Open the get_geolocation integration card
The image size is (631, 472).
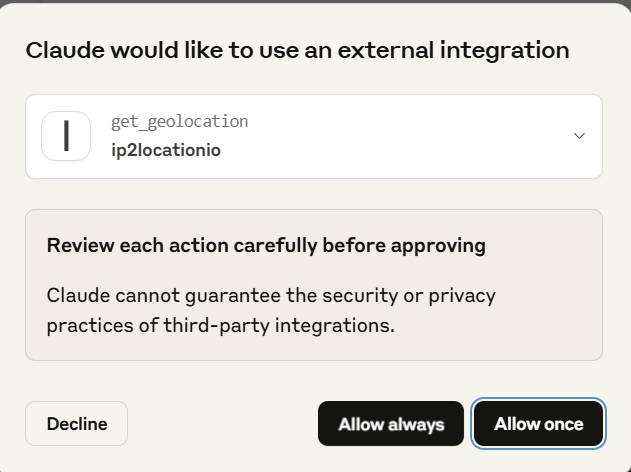click(x=314, y=136)
